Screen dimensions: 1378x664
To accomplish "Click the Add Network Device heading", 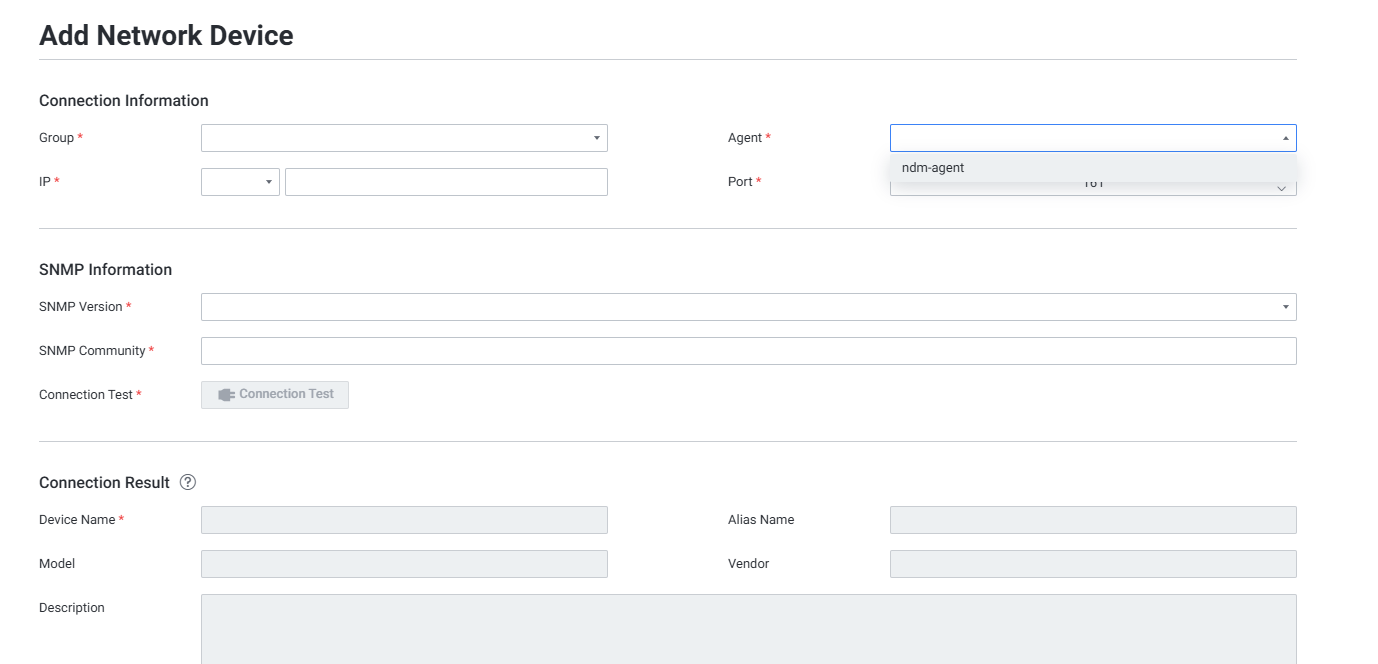I will tap(166, 36).
